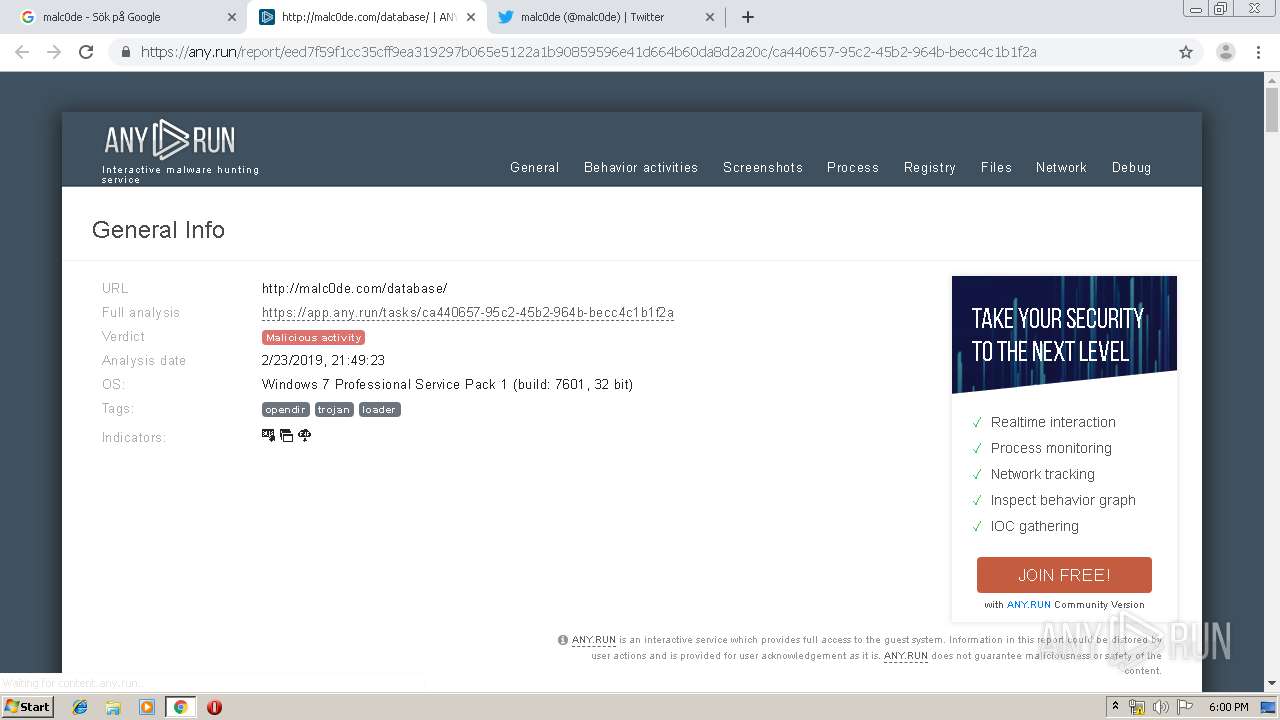Image resolution: width=1280 pixels, height=720 pixels.
Task: Click the first ANY.RUN link in the disclaimer
Action: coord(594,640)
